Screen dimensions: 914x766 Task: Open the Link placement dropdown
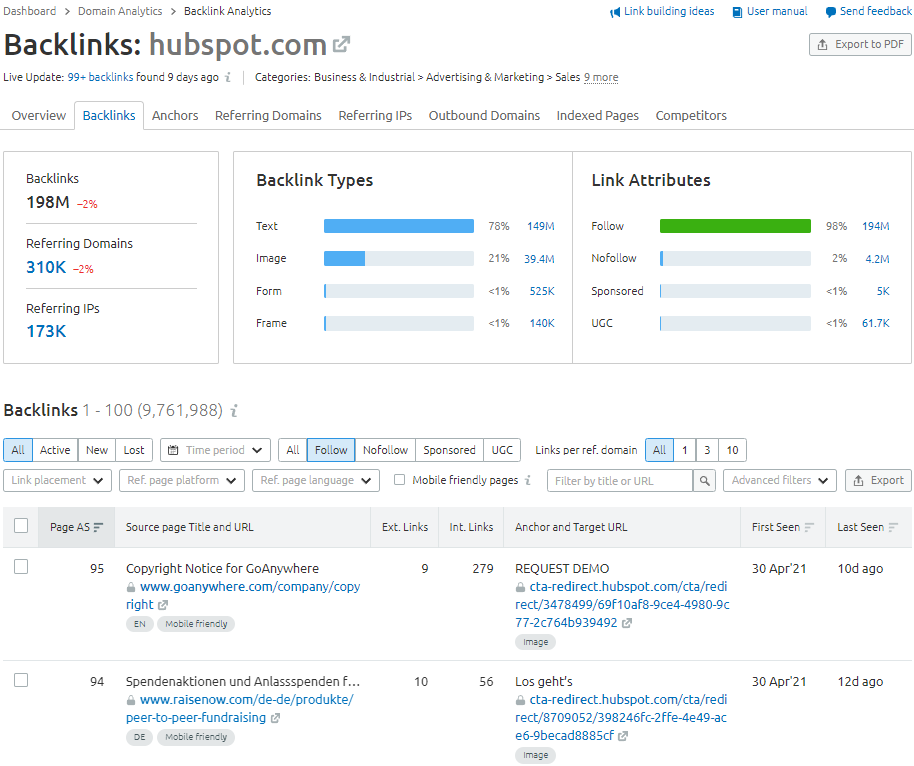click(57, 480)
